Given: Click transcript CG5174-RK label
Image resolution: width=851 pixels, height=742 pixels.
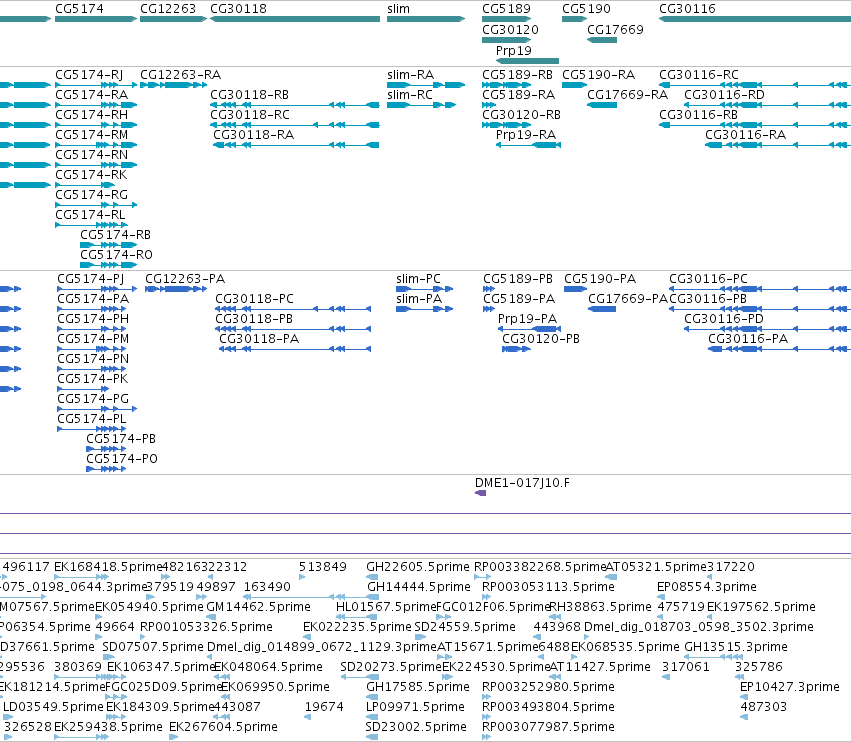Looking at the screenshot, I should 91,175.
